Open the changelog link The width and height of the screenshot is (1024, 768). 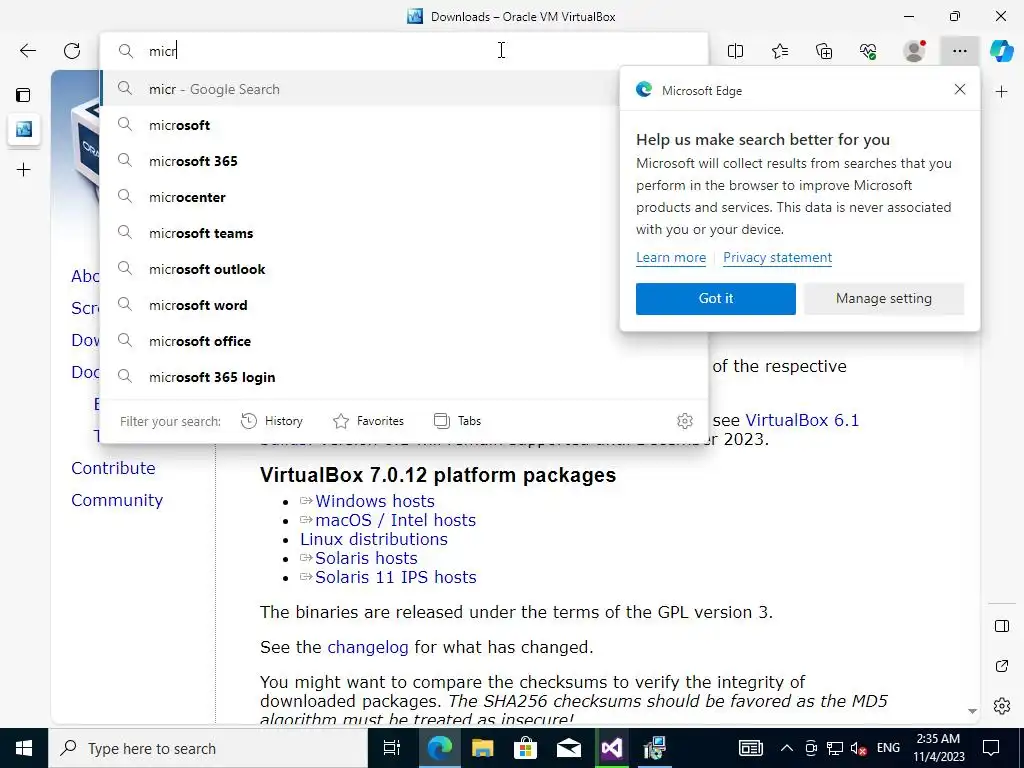click(x=368, y=647)
